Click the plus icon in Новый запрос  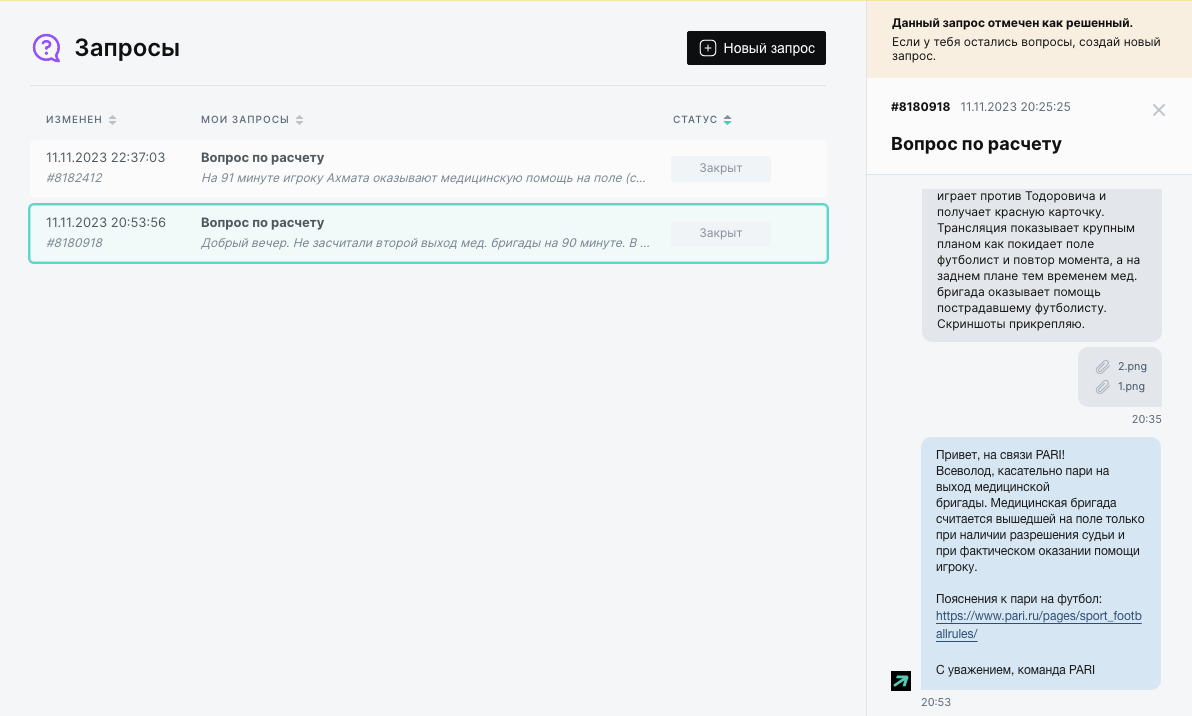(707, 48)
